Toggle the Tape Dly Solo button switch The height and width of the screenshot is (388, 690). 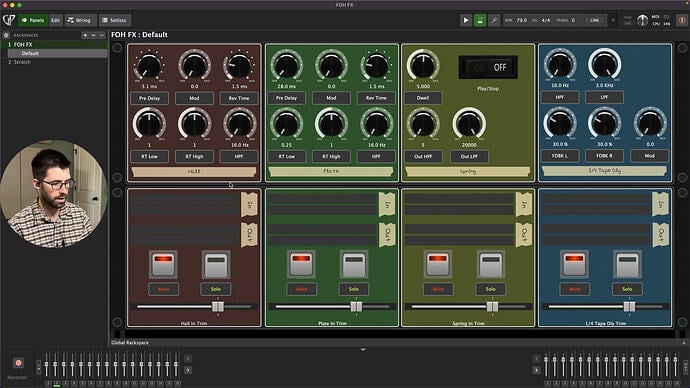point(627,265)
